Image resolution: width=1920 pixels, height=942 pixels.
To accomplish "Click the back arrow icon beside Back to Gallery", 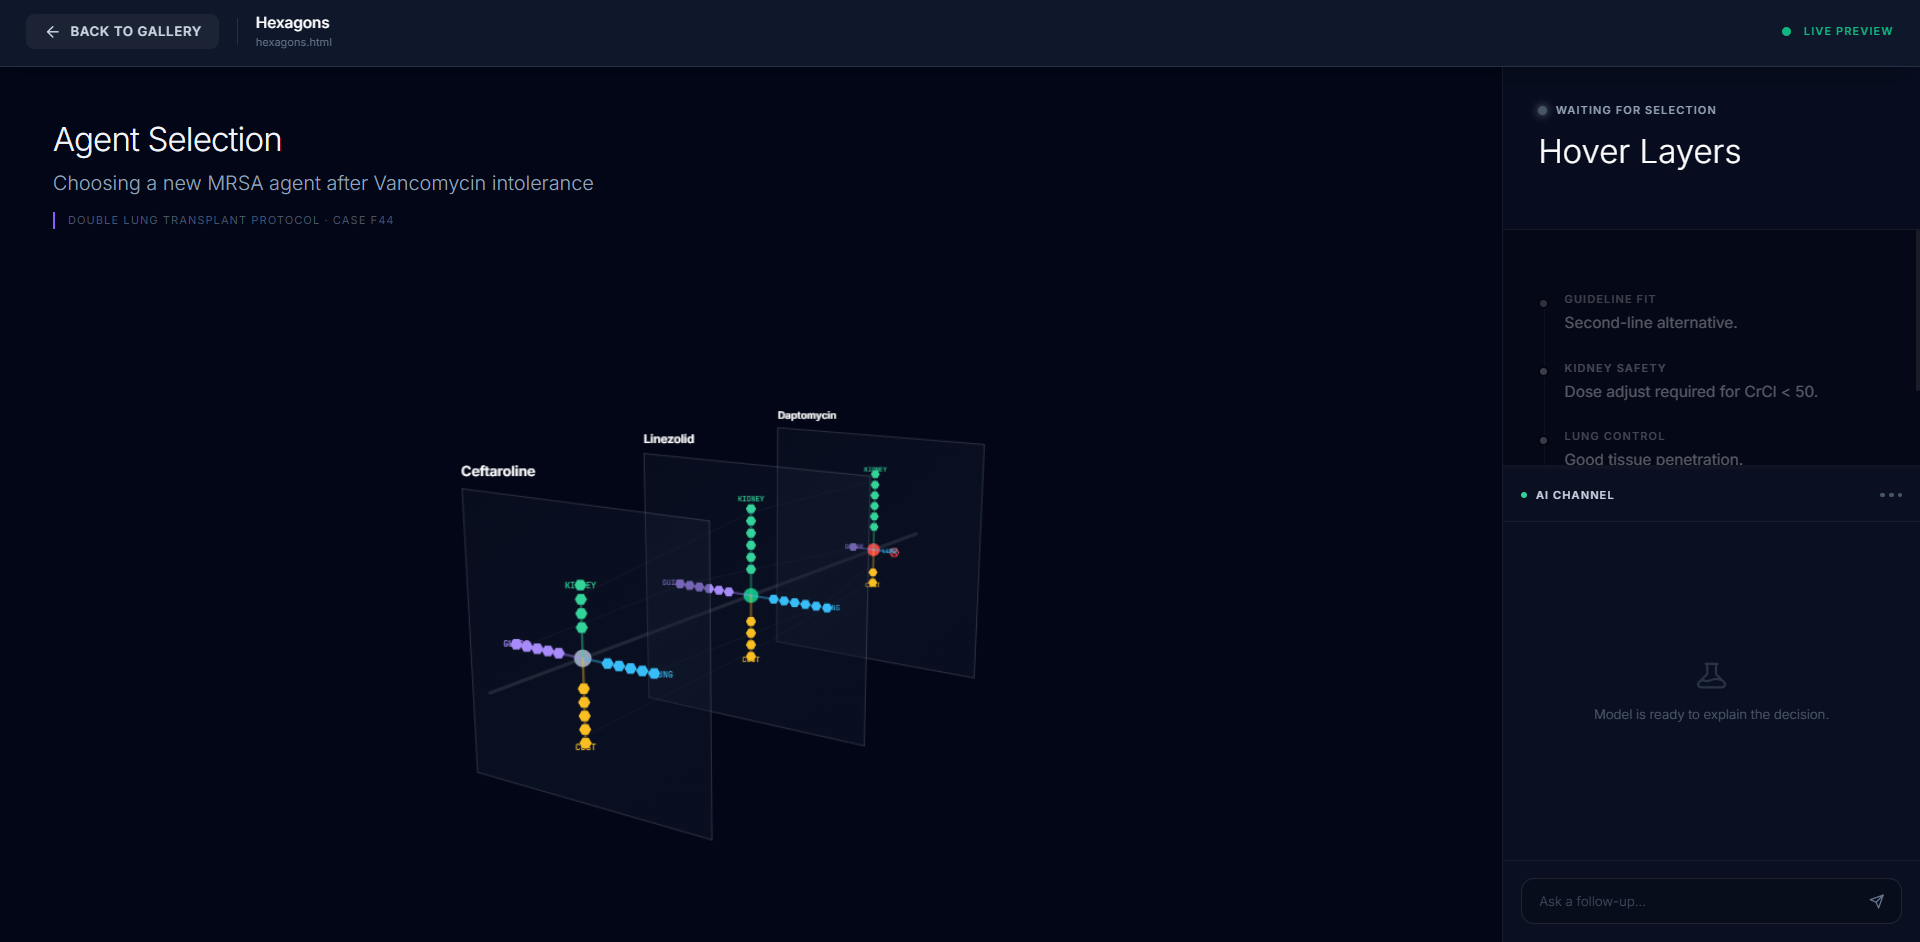I will 52,31.
